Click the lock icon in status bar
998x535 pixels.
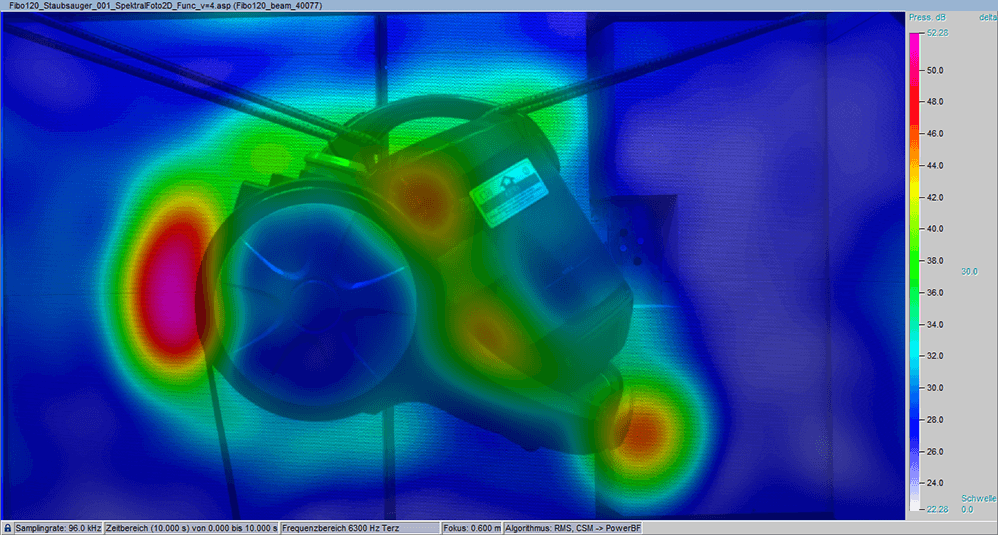7,527
